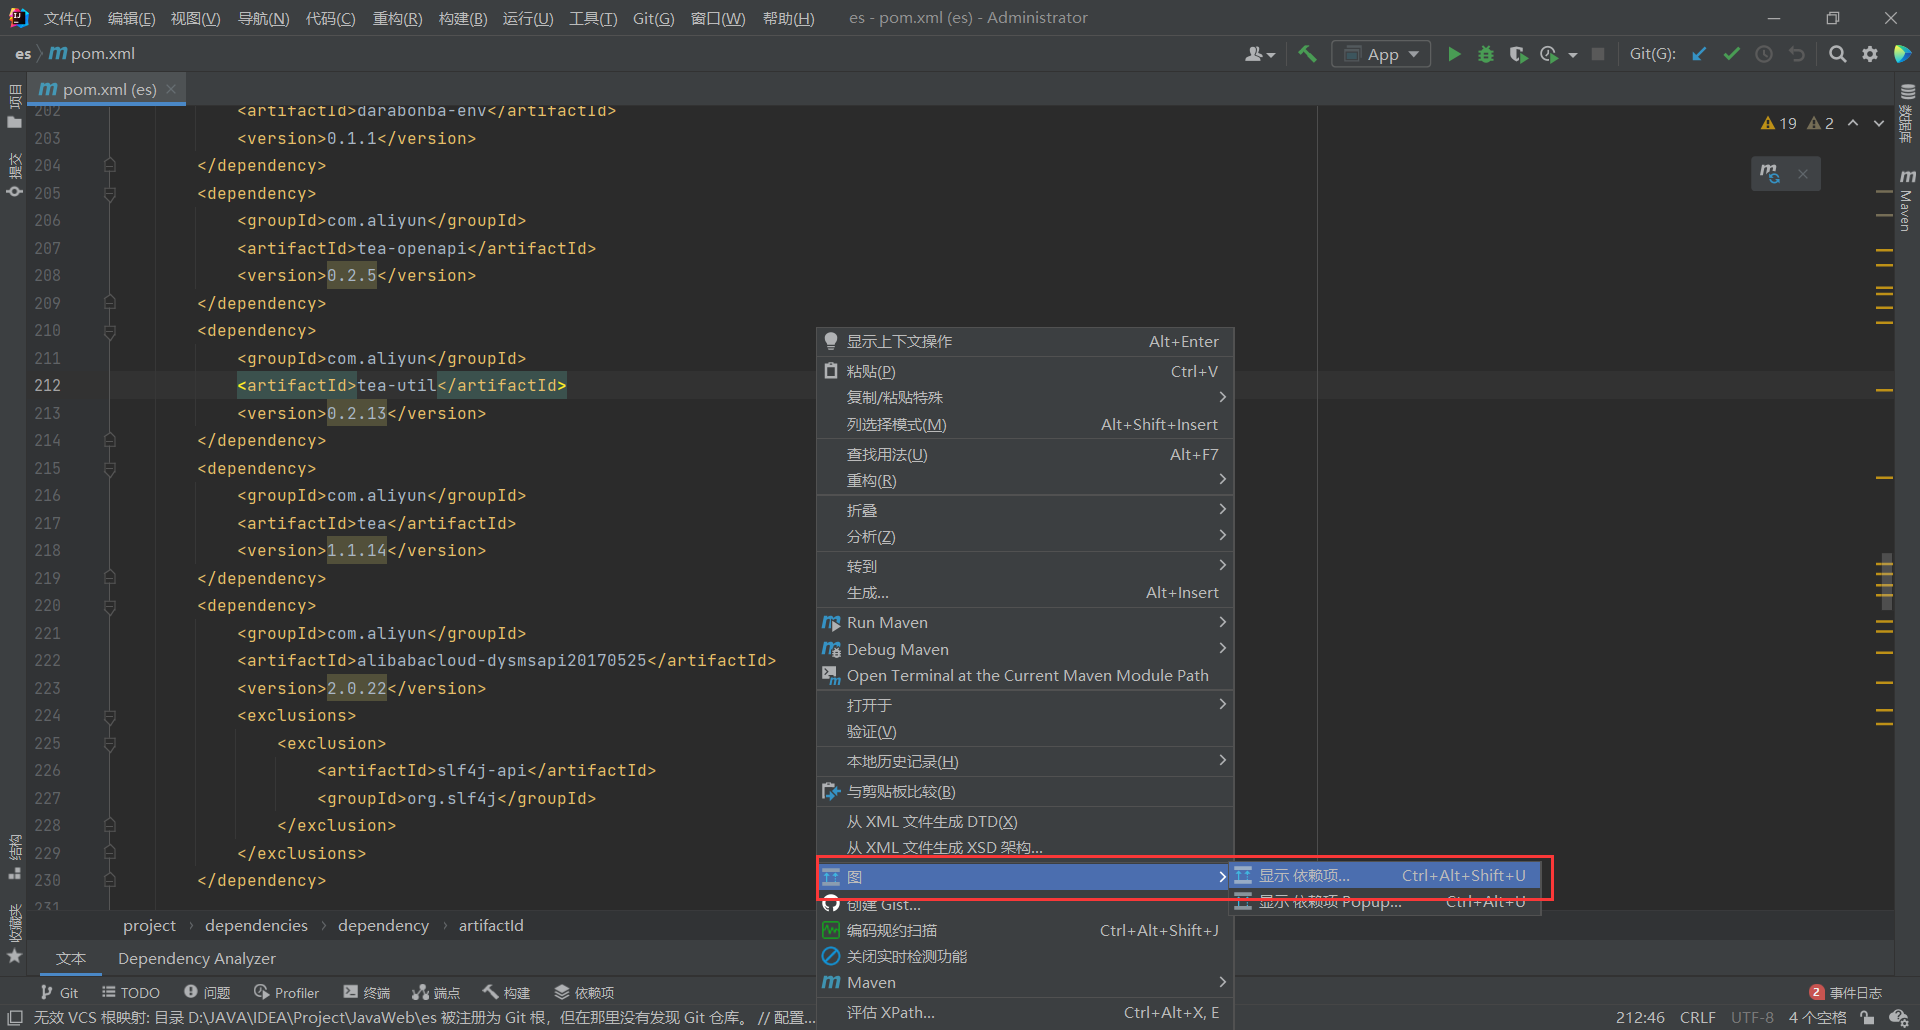1920x1030 pixels.
Task: Open IDE settings gear icon
Action: click(x=1870, y=54)
